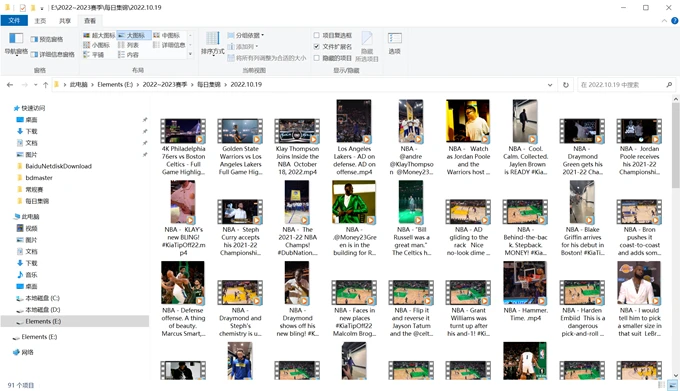The height and width of the screenshot is (391, 680).
Task: Click 此电脑 in the address breadcrumb
Action: tap(78, 85)
